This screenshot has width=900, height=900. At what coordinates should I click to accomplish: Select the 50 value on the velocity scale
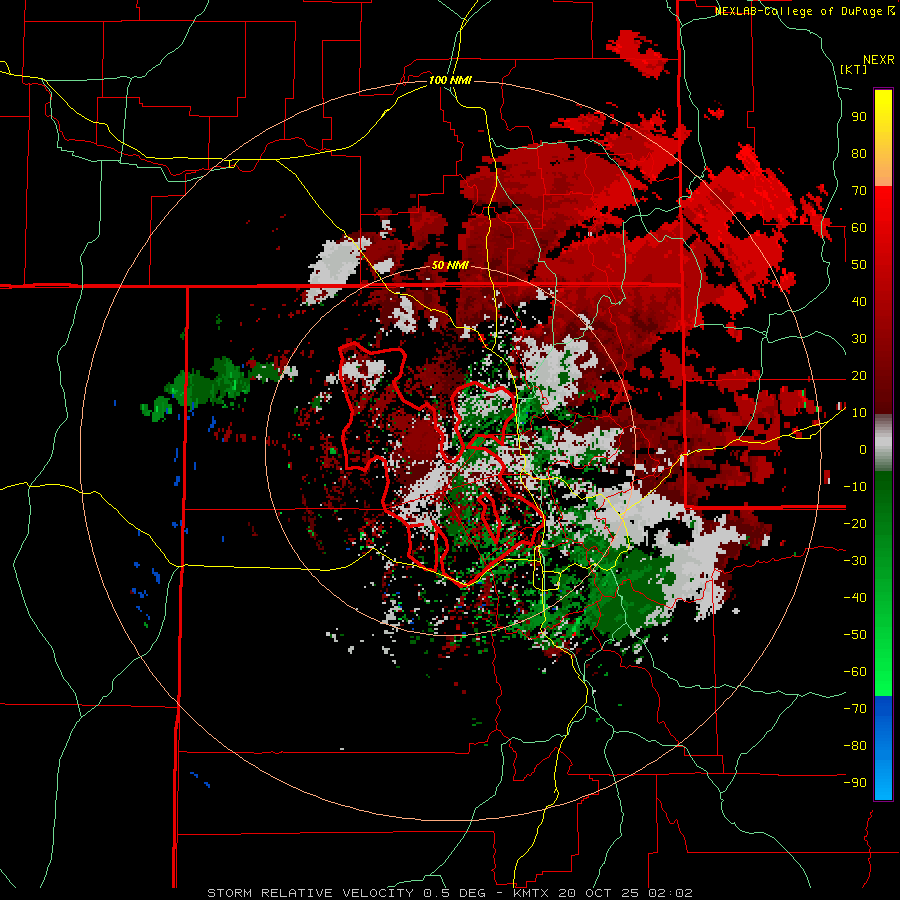[x=859, y=265]
